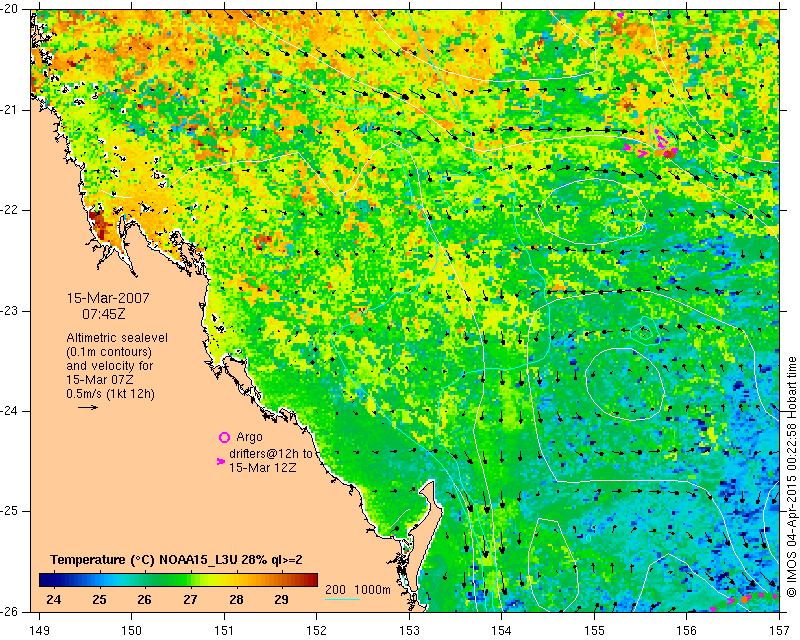This screenshot has height=640, width=800.
Task: Click the '1000m' depth contour label
Action: pos(372,589)
